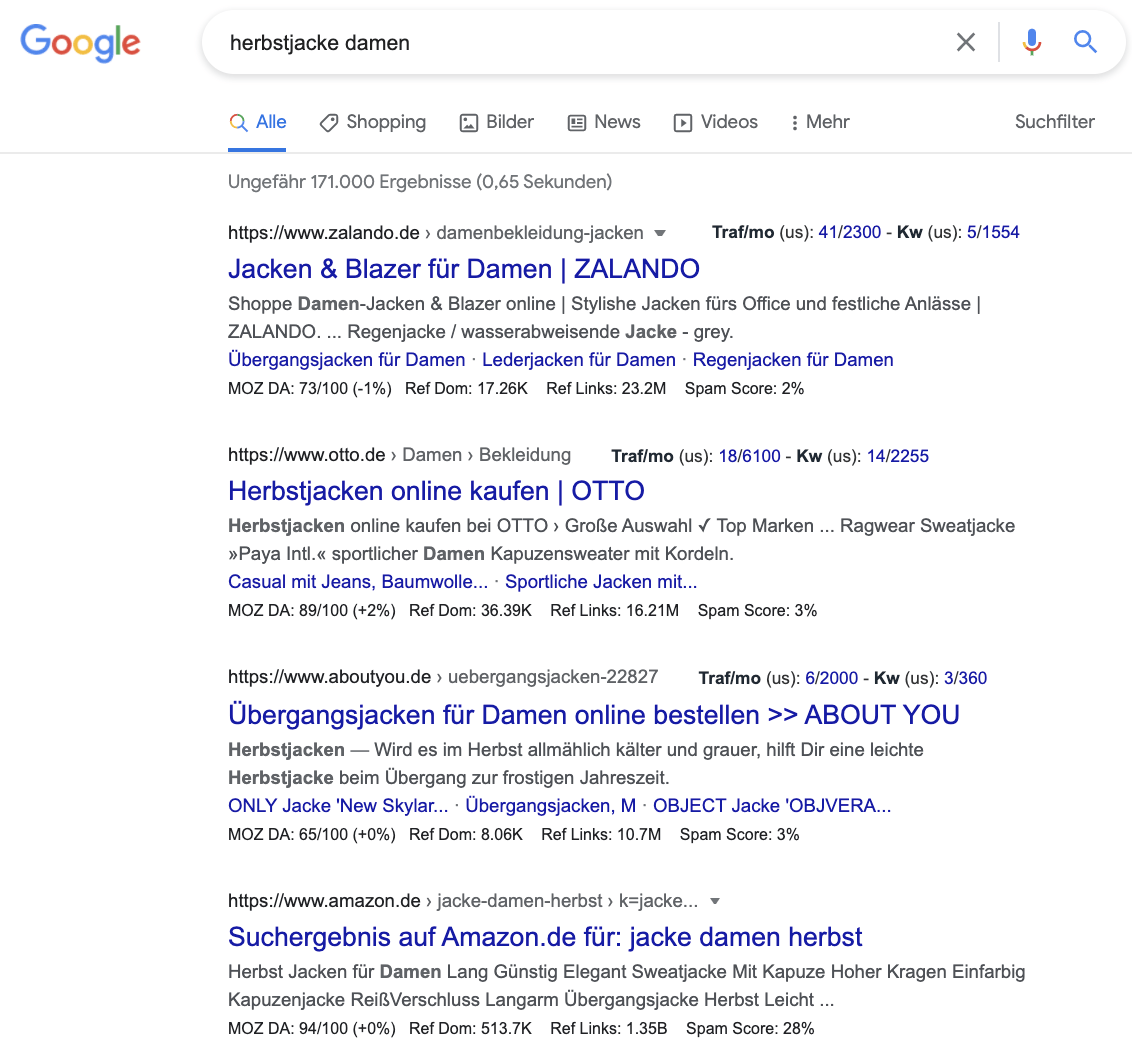Expand dropdown arrow next to amazon.de URL

[715, 901]
